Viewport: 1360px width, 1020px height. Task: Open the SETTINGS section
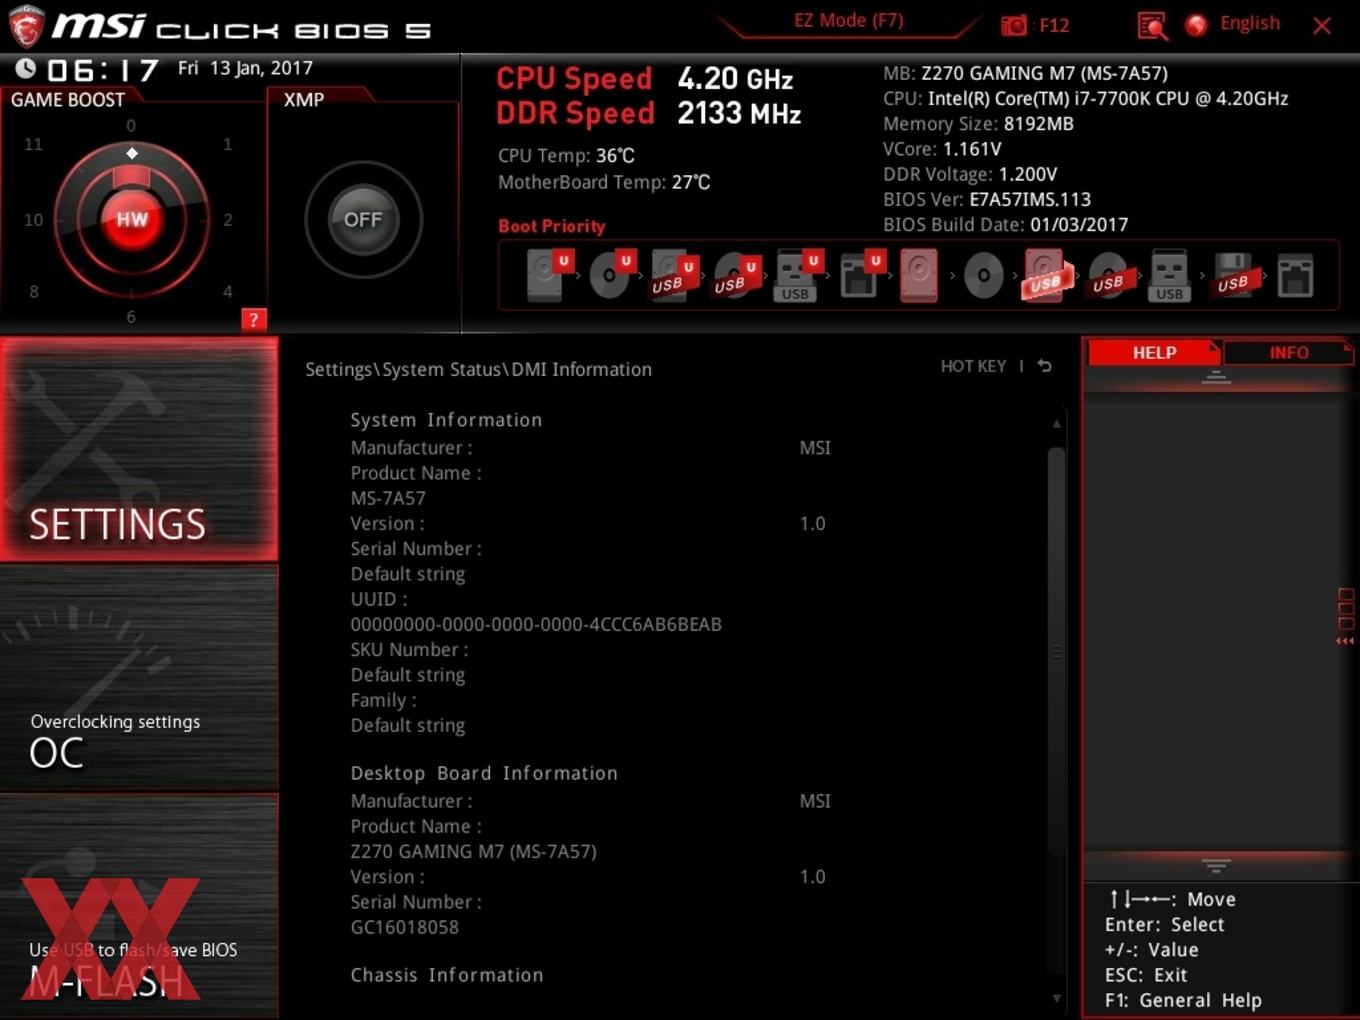(139, 449)
